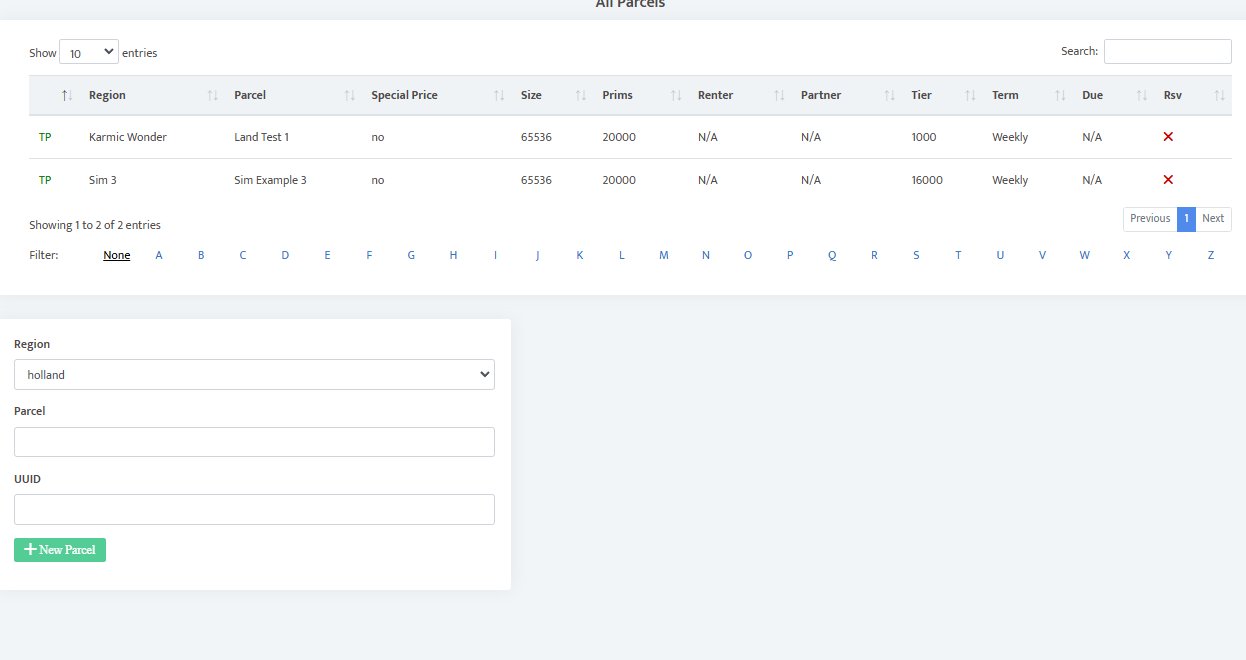Sort the table by Due column
The width and height of the screenshot is (1246, 660).
coord(1141,95)
